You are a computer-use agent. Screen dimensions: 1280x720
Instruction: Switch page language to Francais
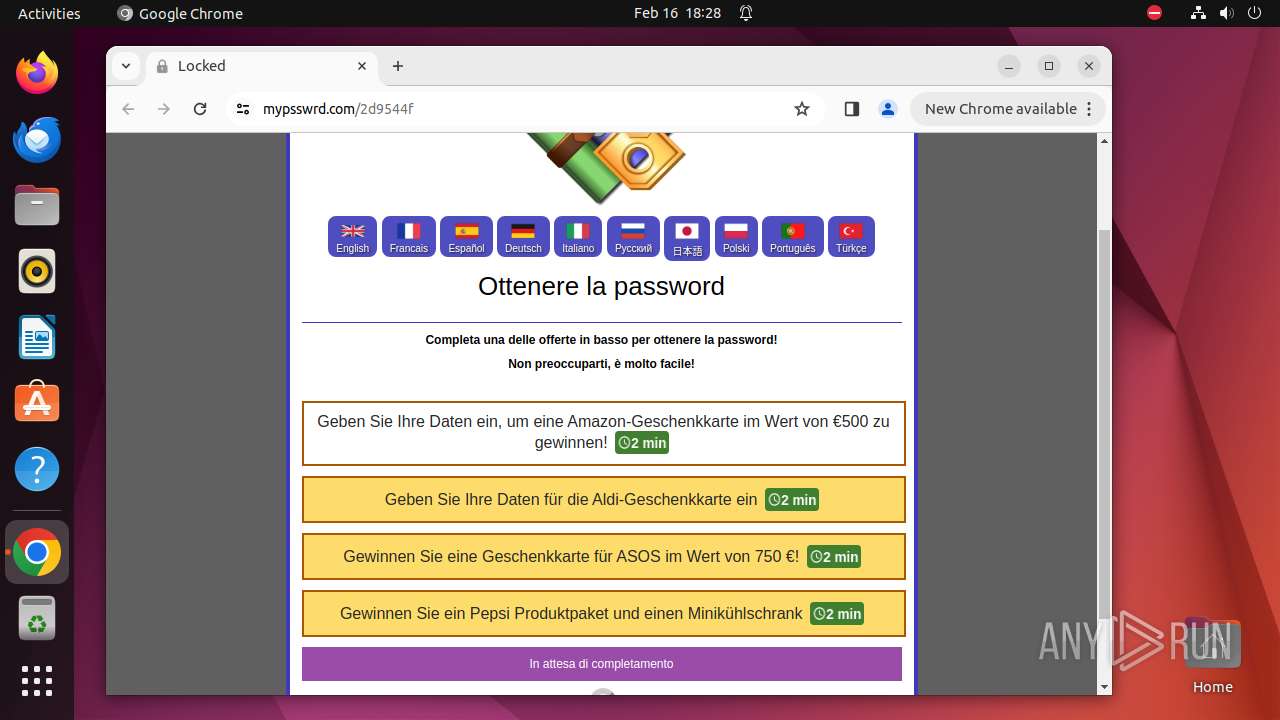coord(409,237)
